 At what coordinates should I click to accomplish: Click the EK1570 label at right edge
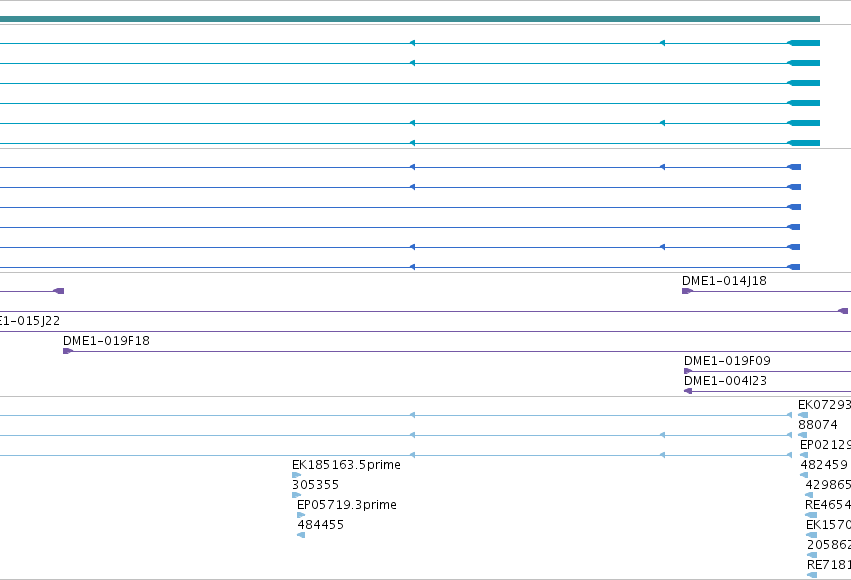[829, 525]
